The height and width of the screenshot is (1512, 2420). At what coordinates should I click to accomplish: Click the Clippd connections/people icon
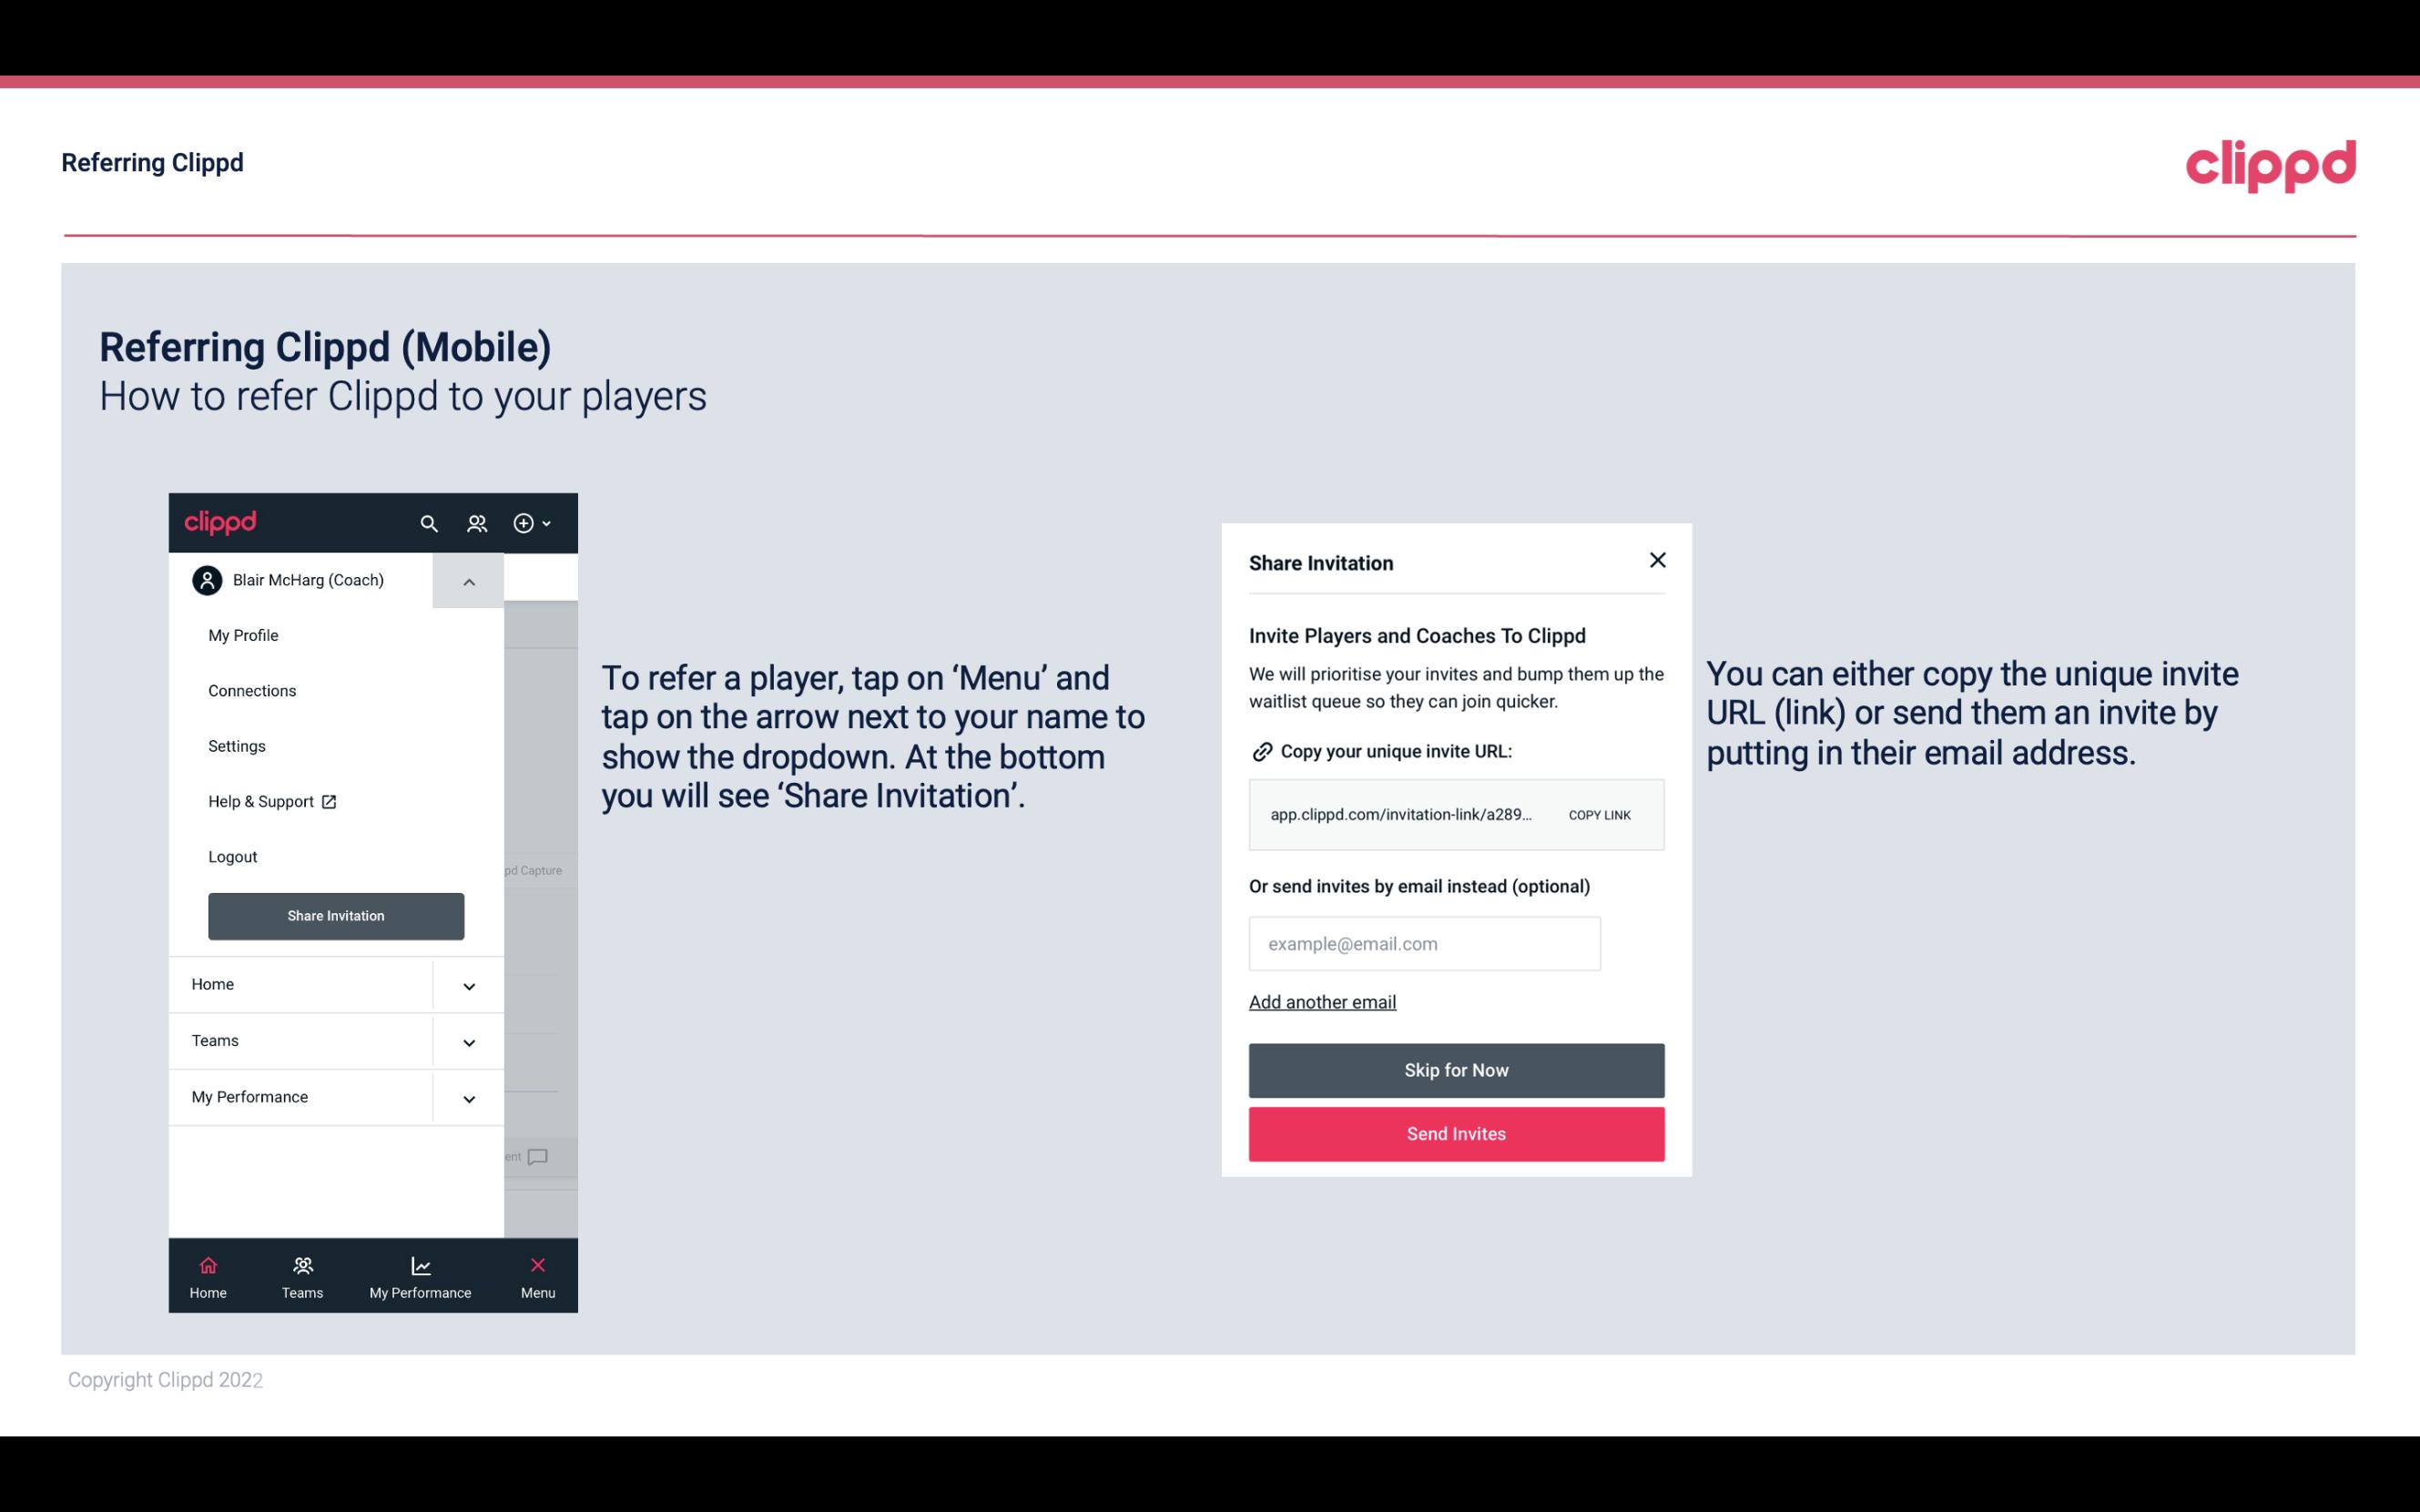pyautogui.click(x=477, y=523)
